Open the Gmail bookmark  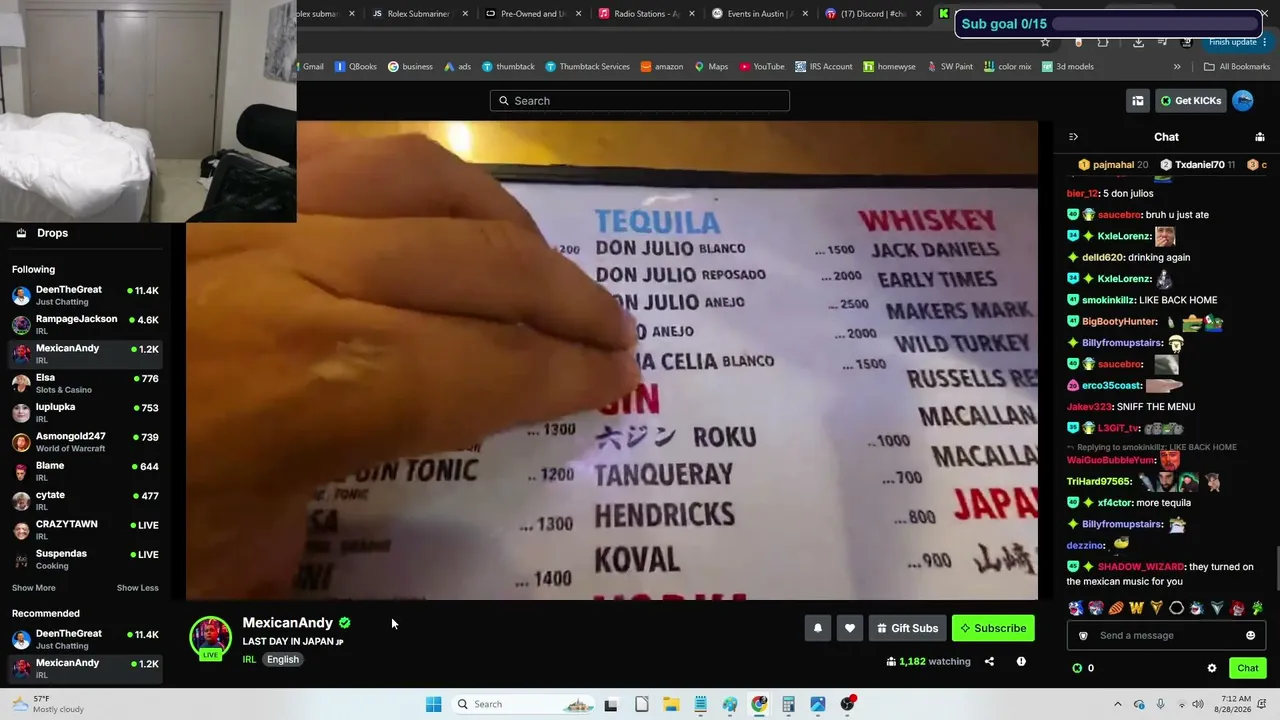(313, 67)
